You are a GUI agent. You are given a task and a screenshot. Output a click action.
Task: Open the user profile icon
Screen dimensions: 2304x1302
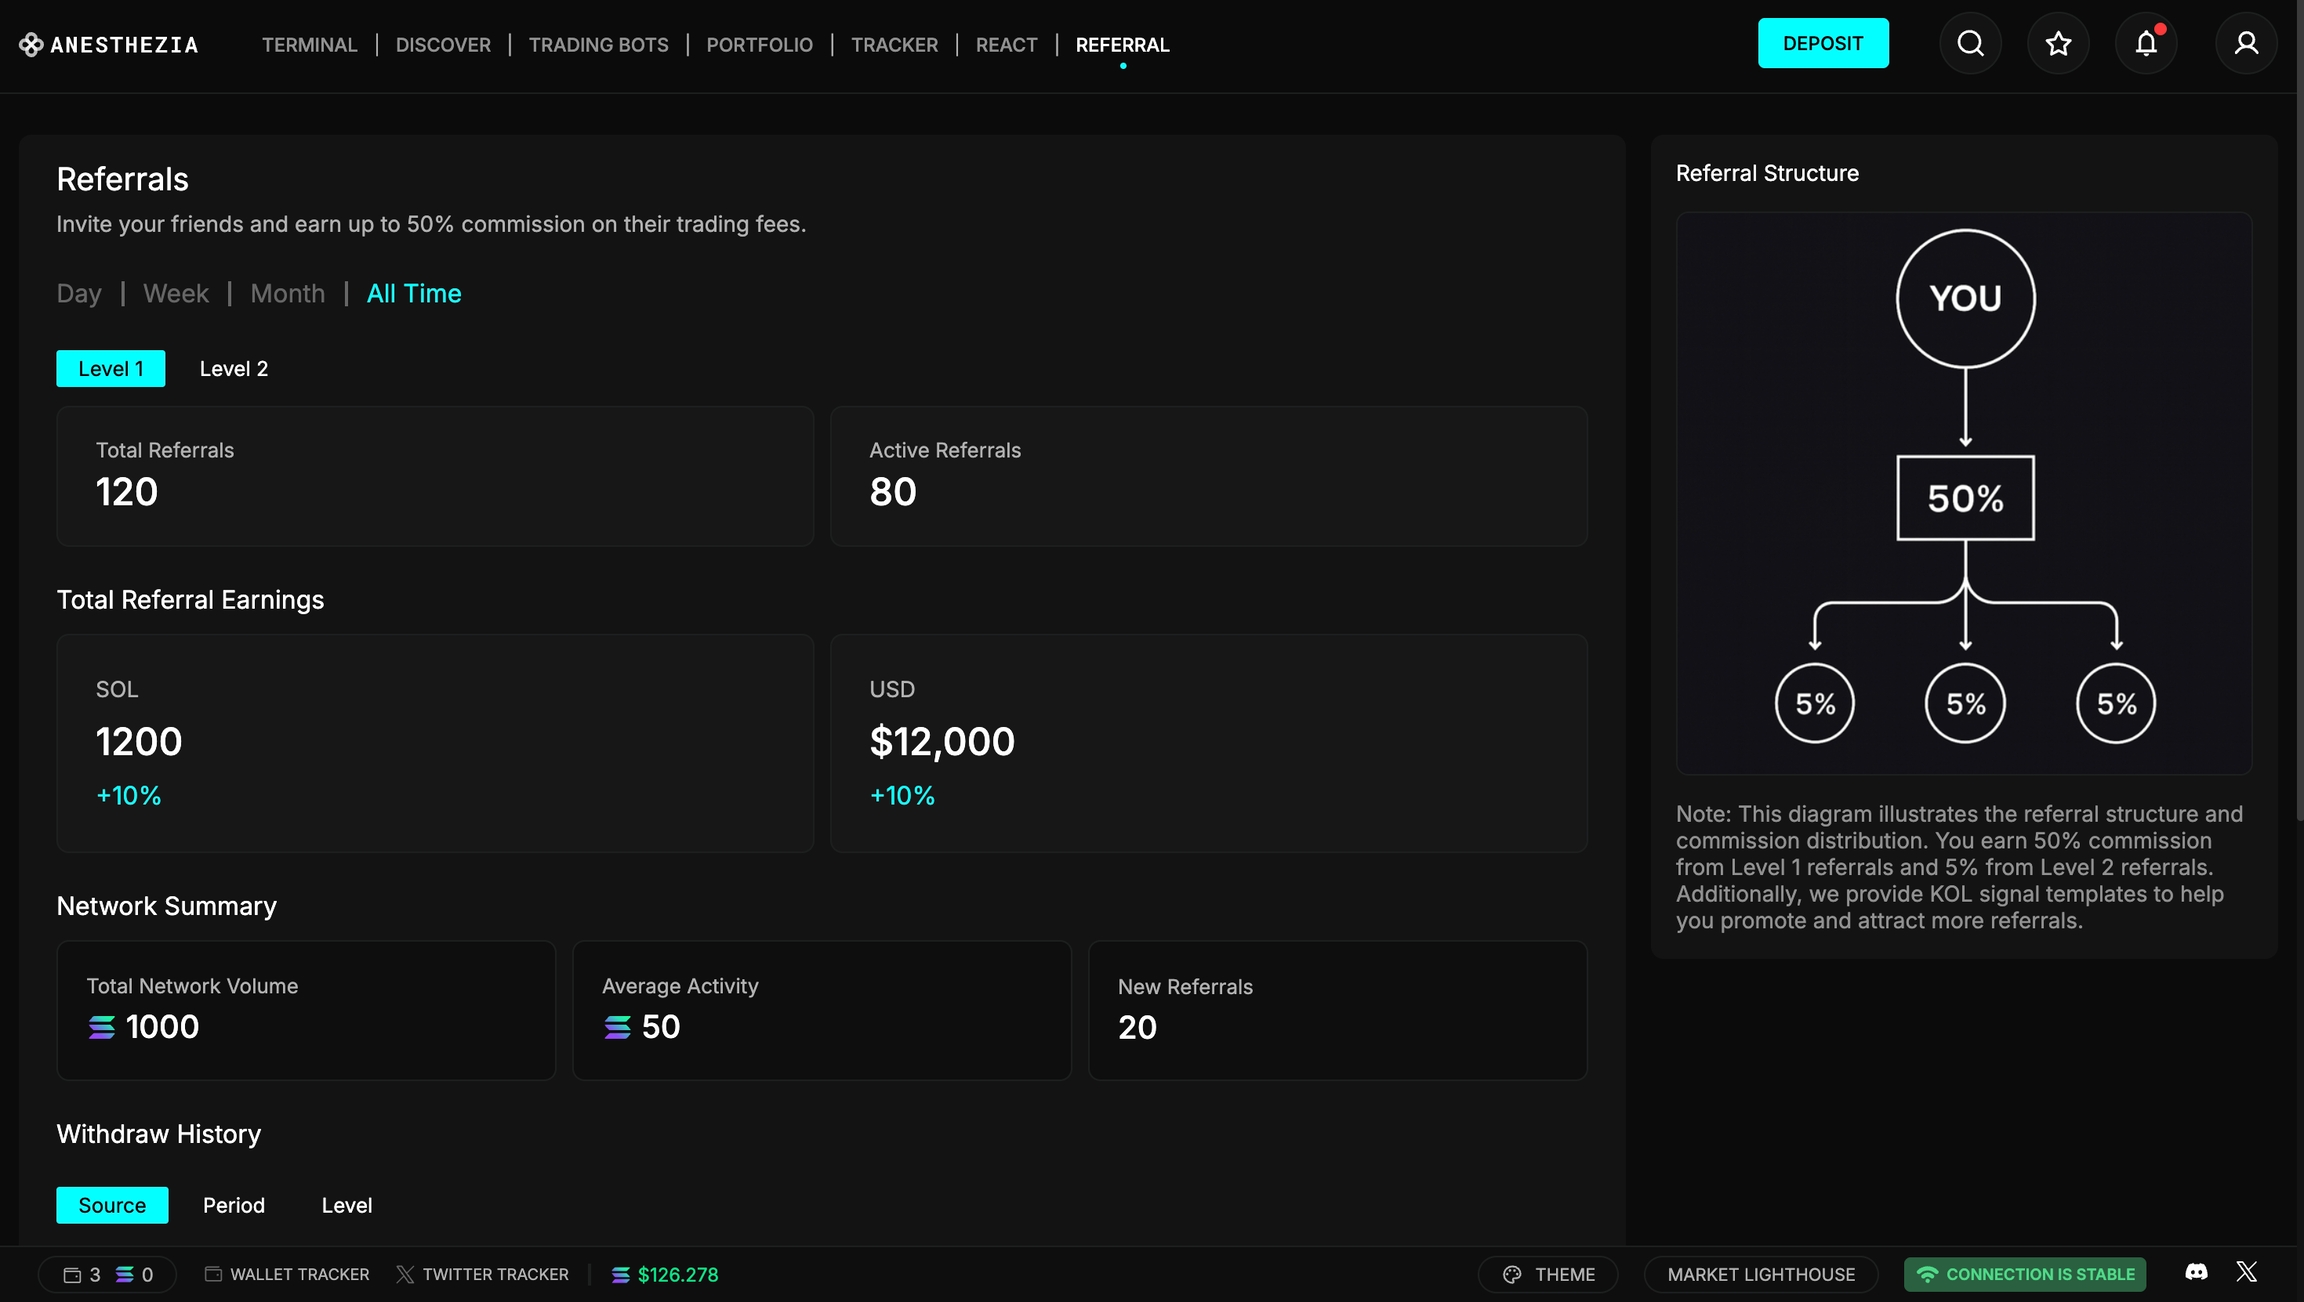pyautogui.click(x=2246, y=44)
